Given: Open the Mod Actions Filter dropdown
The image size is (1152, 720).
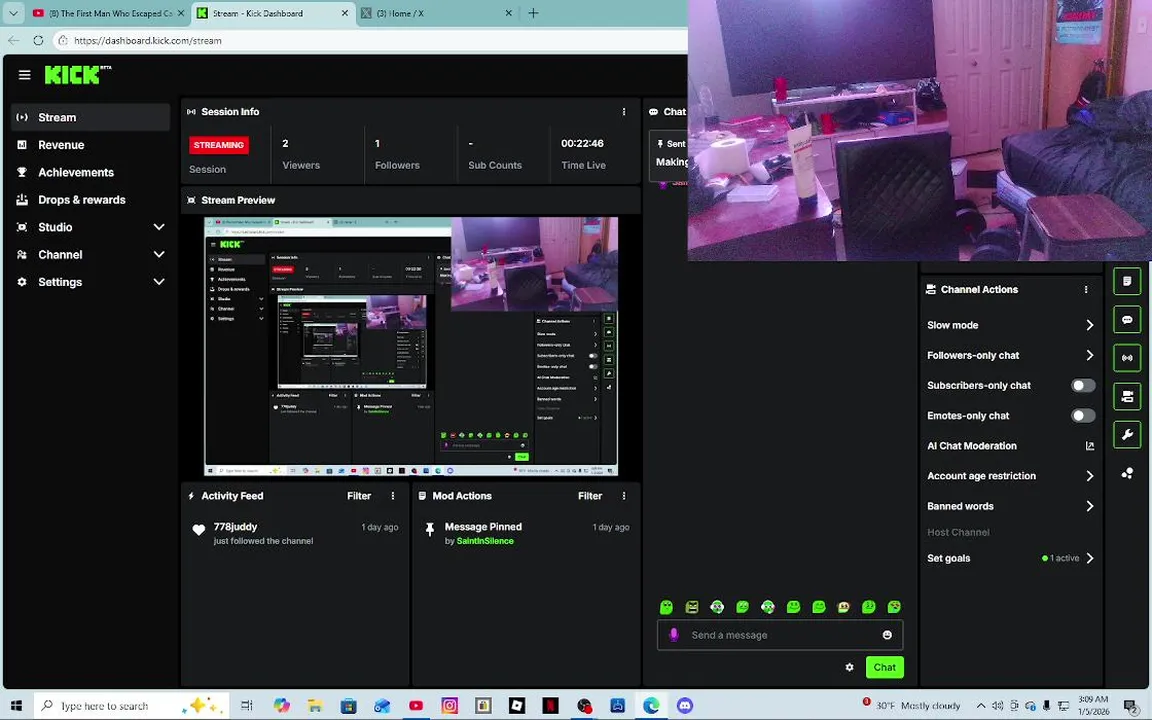Looking at the screenshot, I should click(x=590, y=496).
